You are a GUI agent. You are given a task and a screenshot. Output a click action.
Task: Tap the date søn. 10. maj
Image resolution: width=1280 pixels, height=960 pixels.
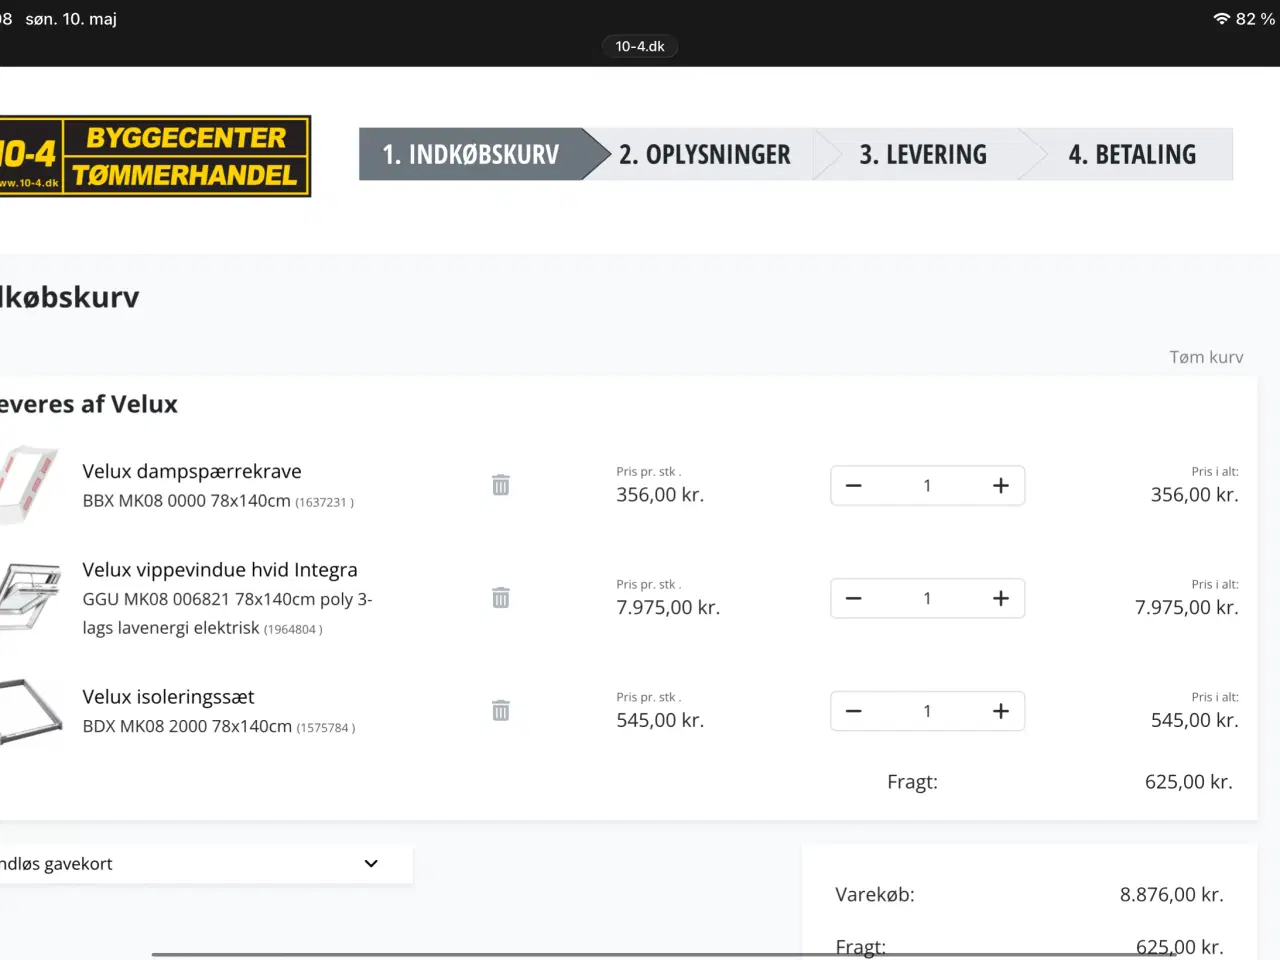click(x=71, y=19)
